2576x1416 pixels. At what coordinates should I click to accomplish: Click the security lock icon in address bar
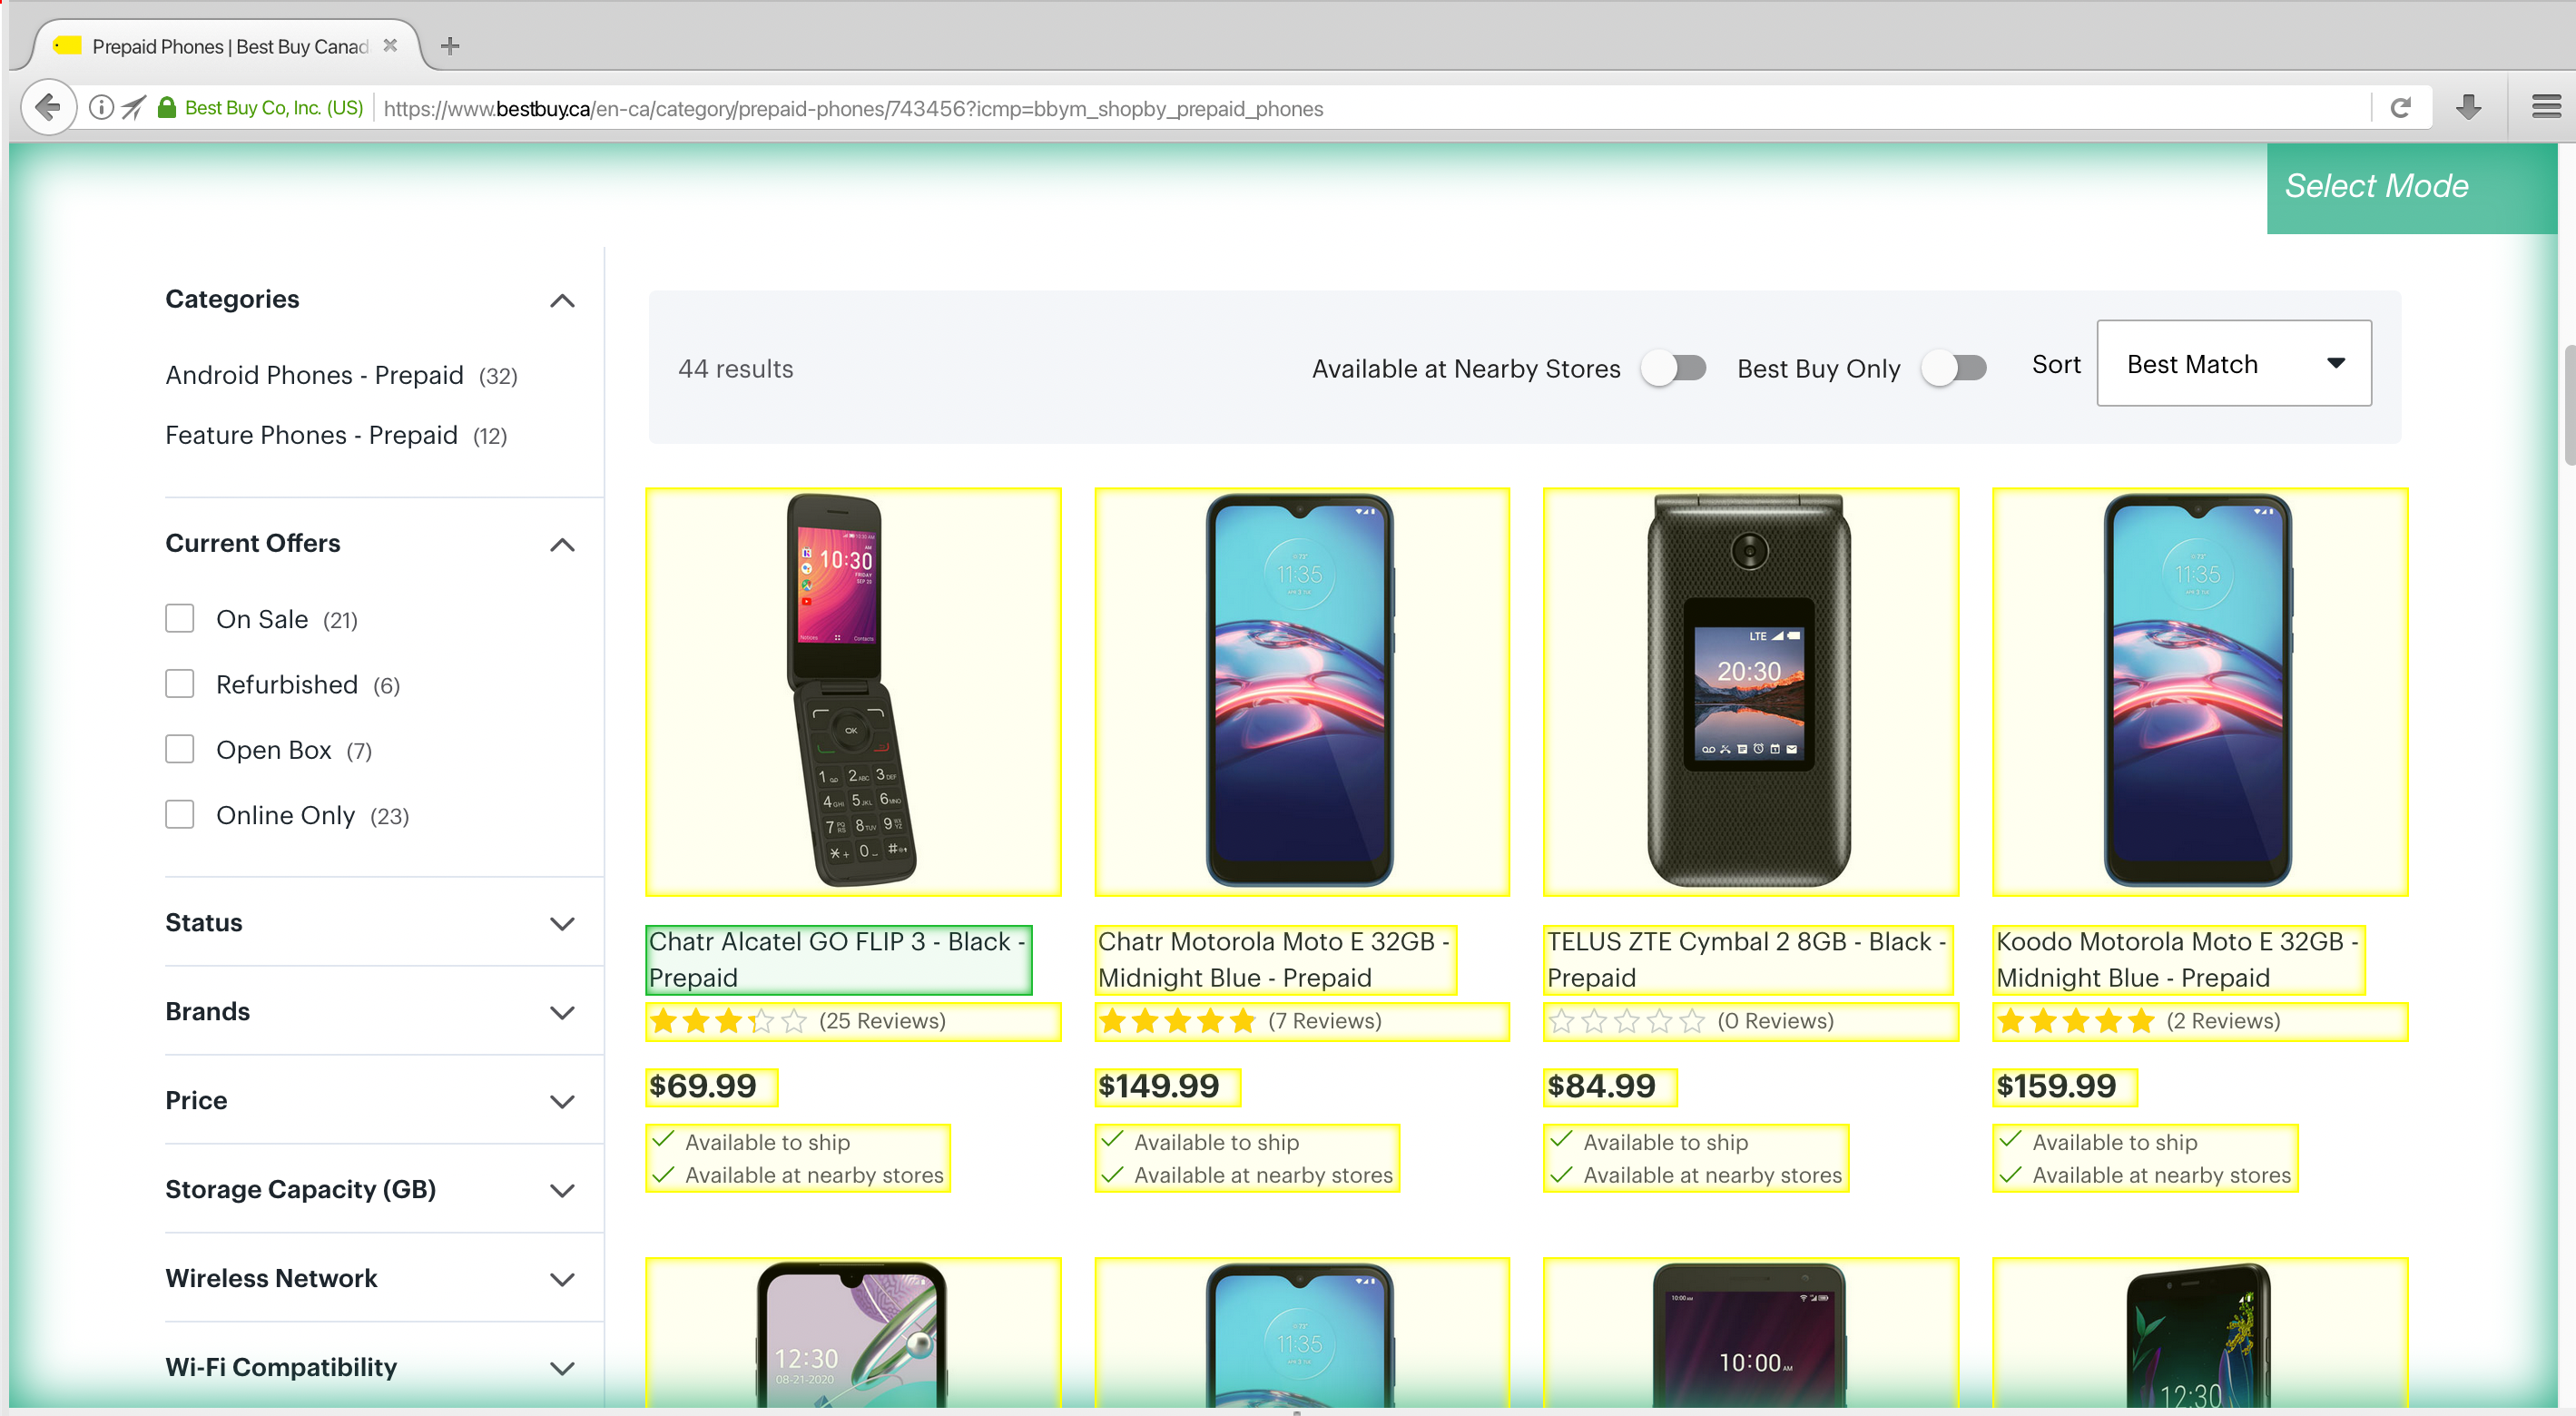[169, 108]
